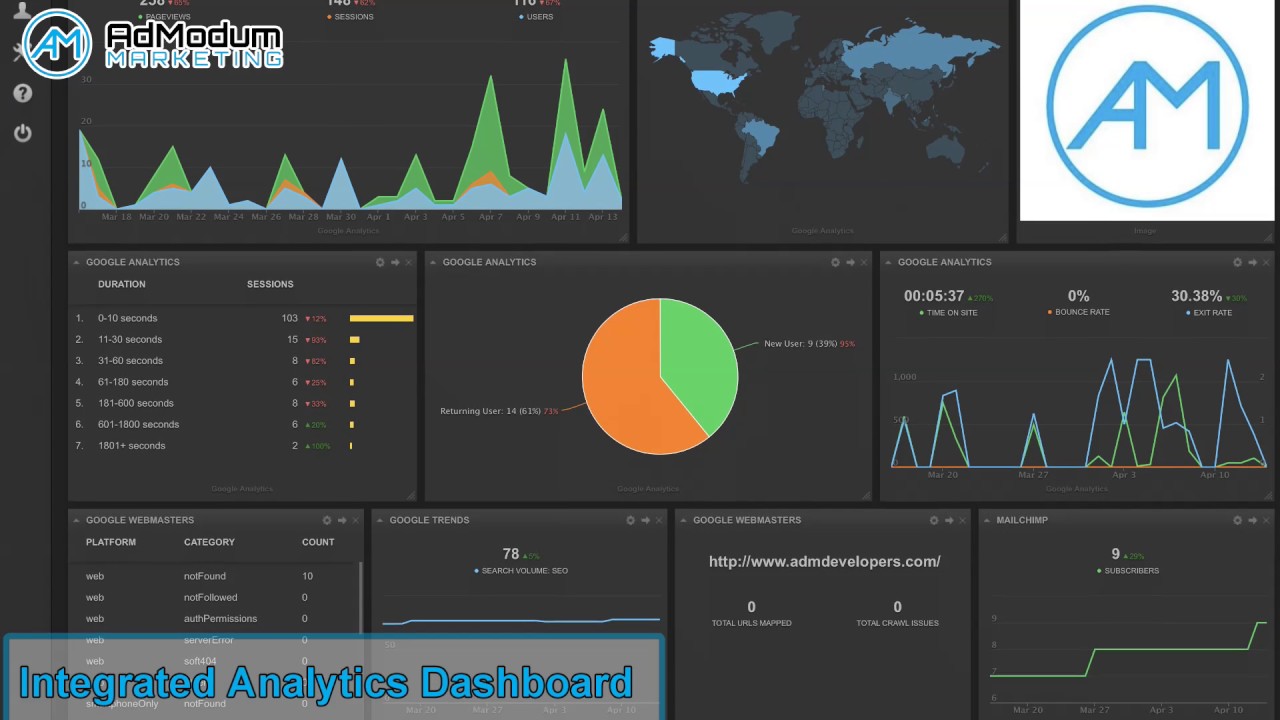Click the Platform column header
1280x720 pixels.
[111, 542]
